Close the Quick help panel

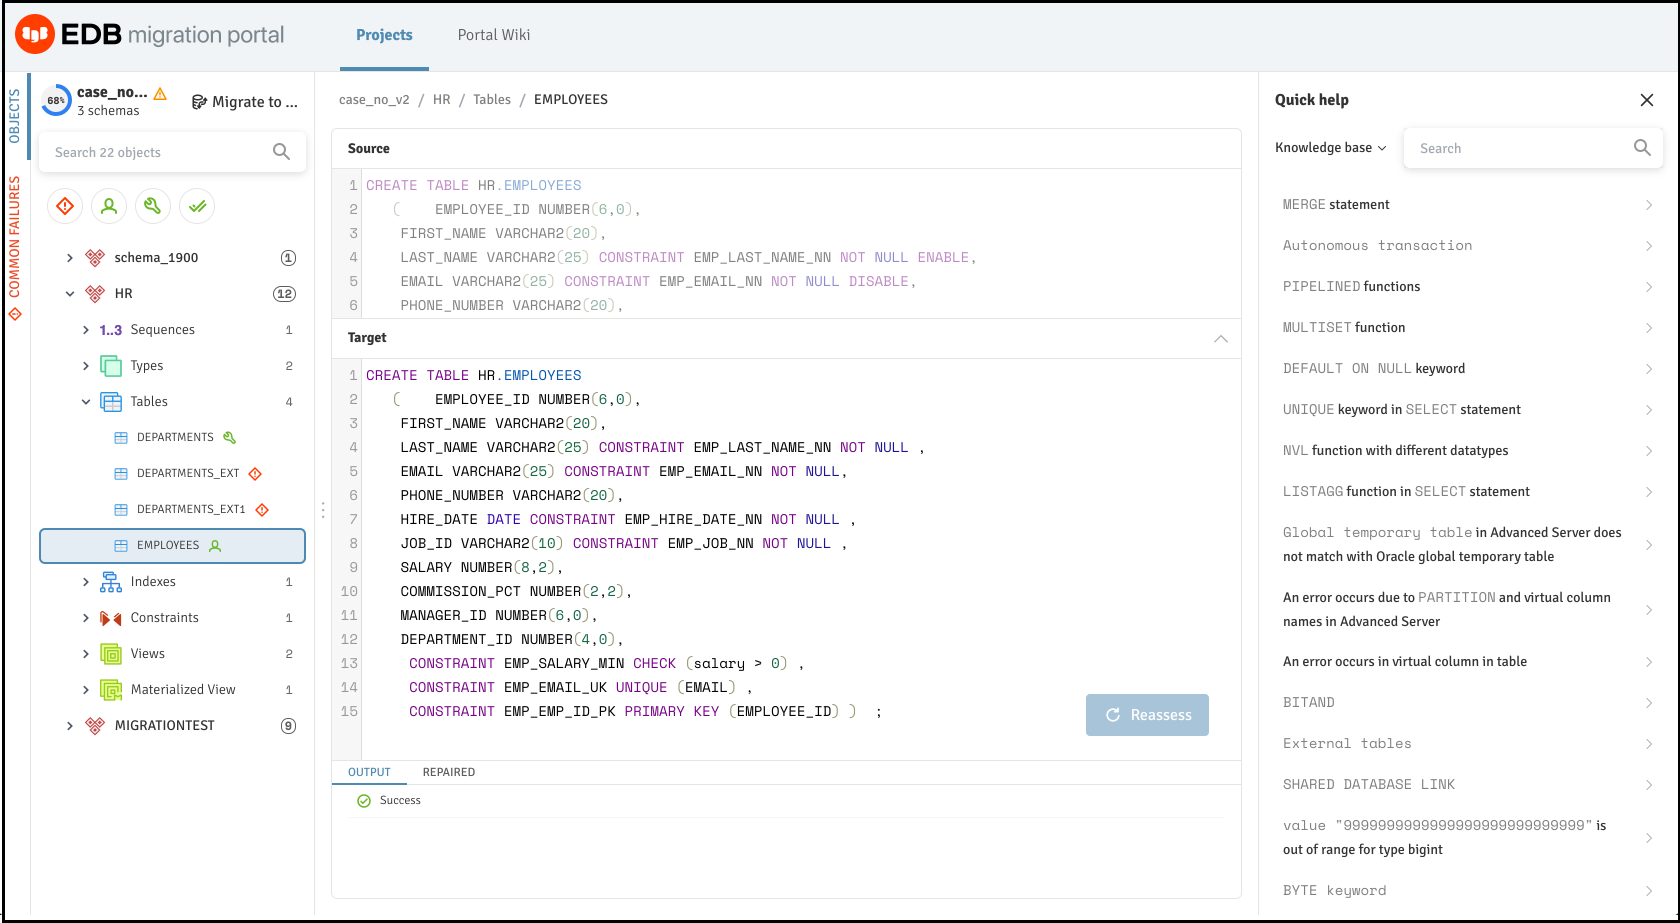[1647, 100]
